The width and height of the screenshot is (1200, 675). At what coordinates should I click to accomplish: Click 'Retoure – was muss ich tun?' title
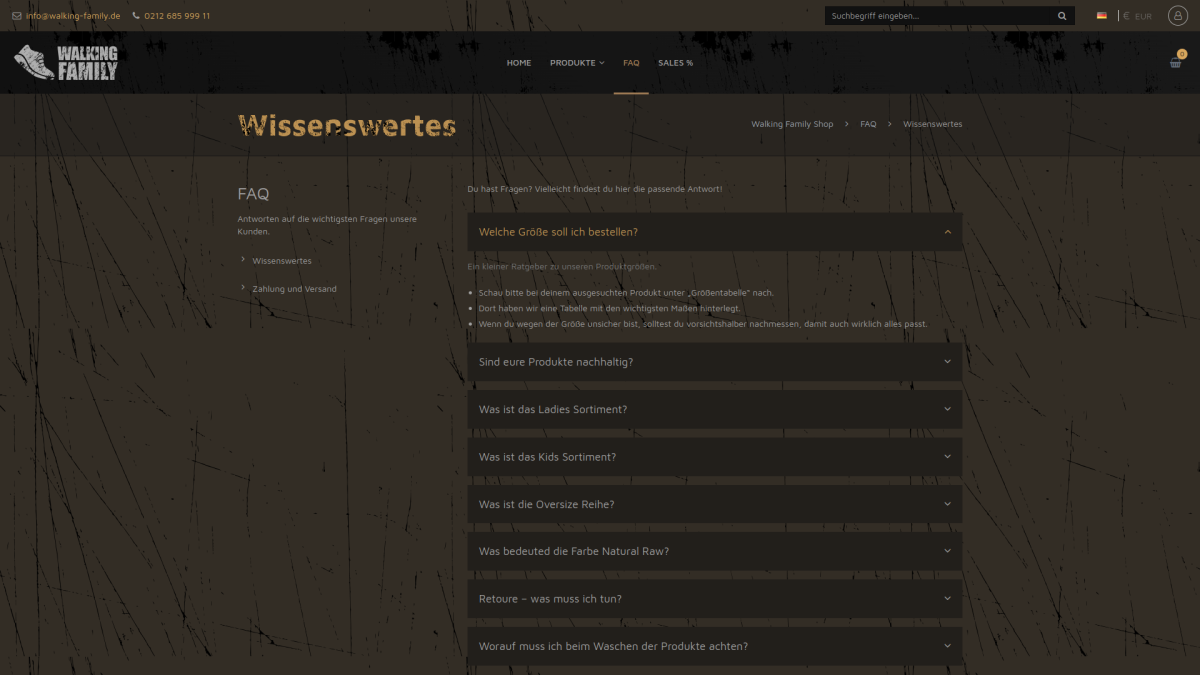(550, 599)
